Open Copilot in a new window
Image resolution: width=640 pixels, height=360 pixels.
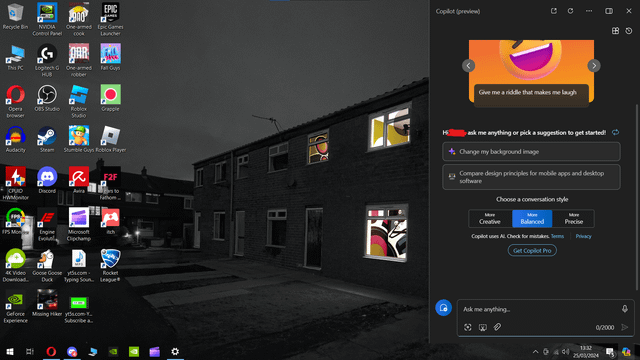coord(553,11)
